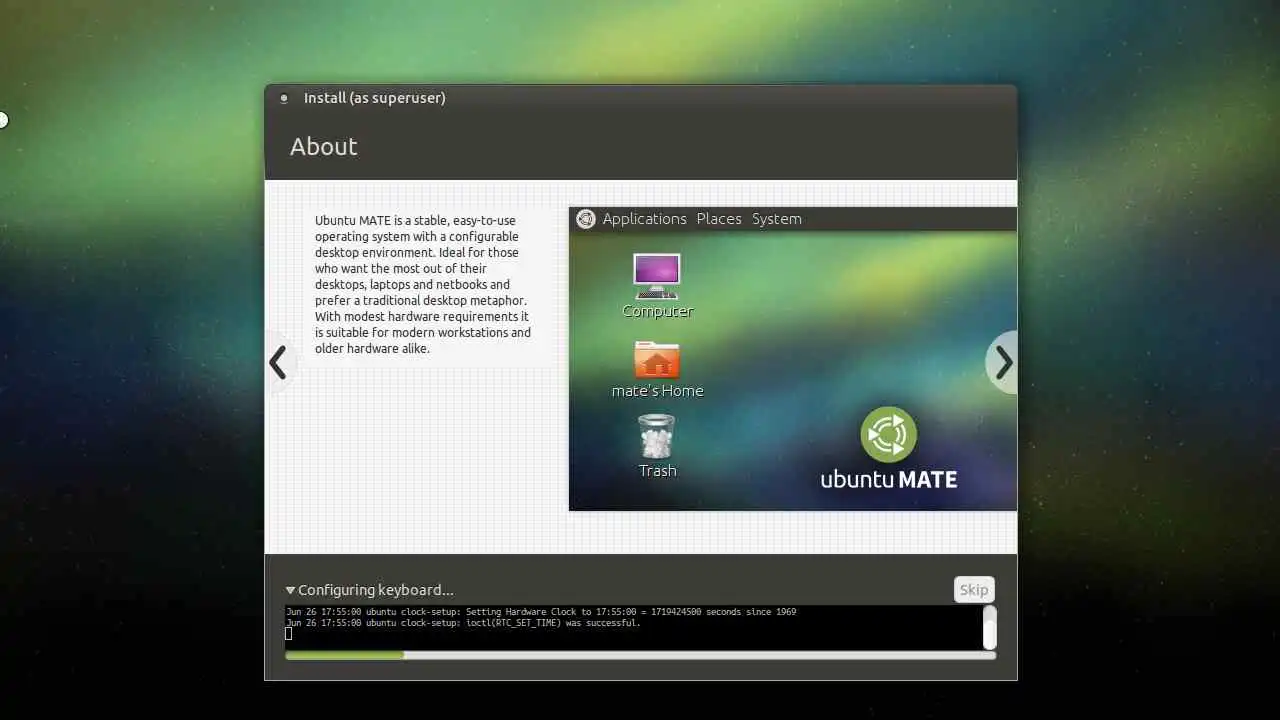Screen dimensions: 1280x720
Task: Click the mate's Home folder icon
Action: [x=657, y=359]
